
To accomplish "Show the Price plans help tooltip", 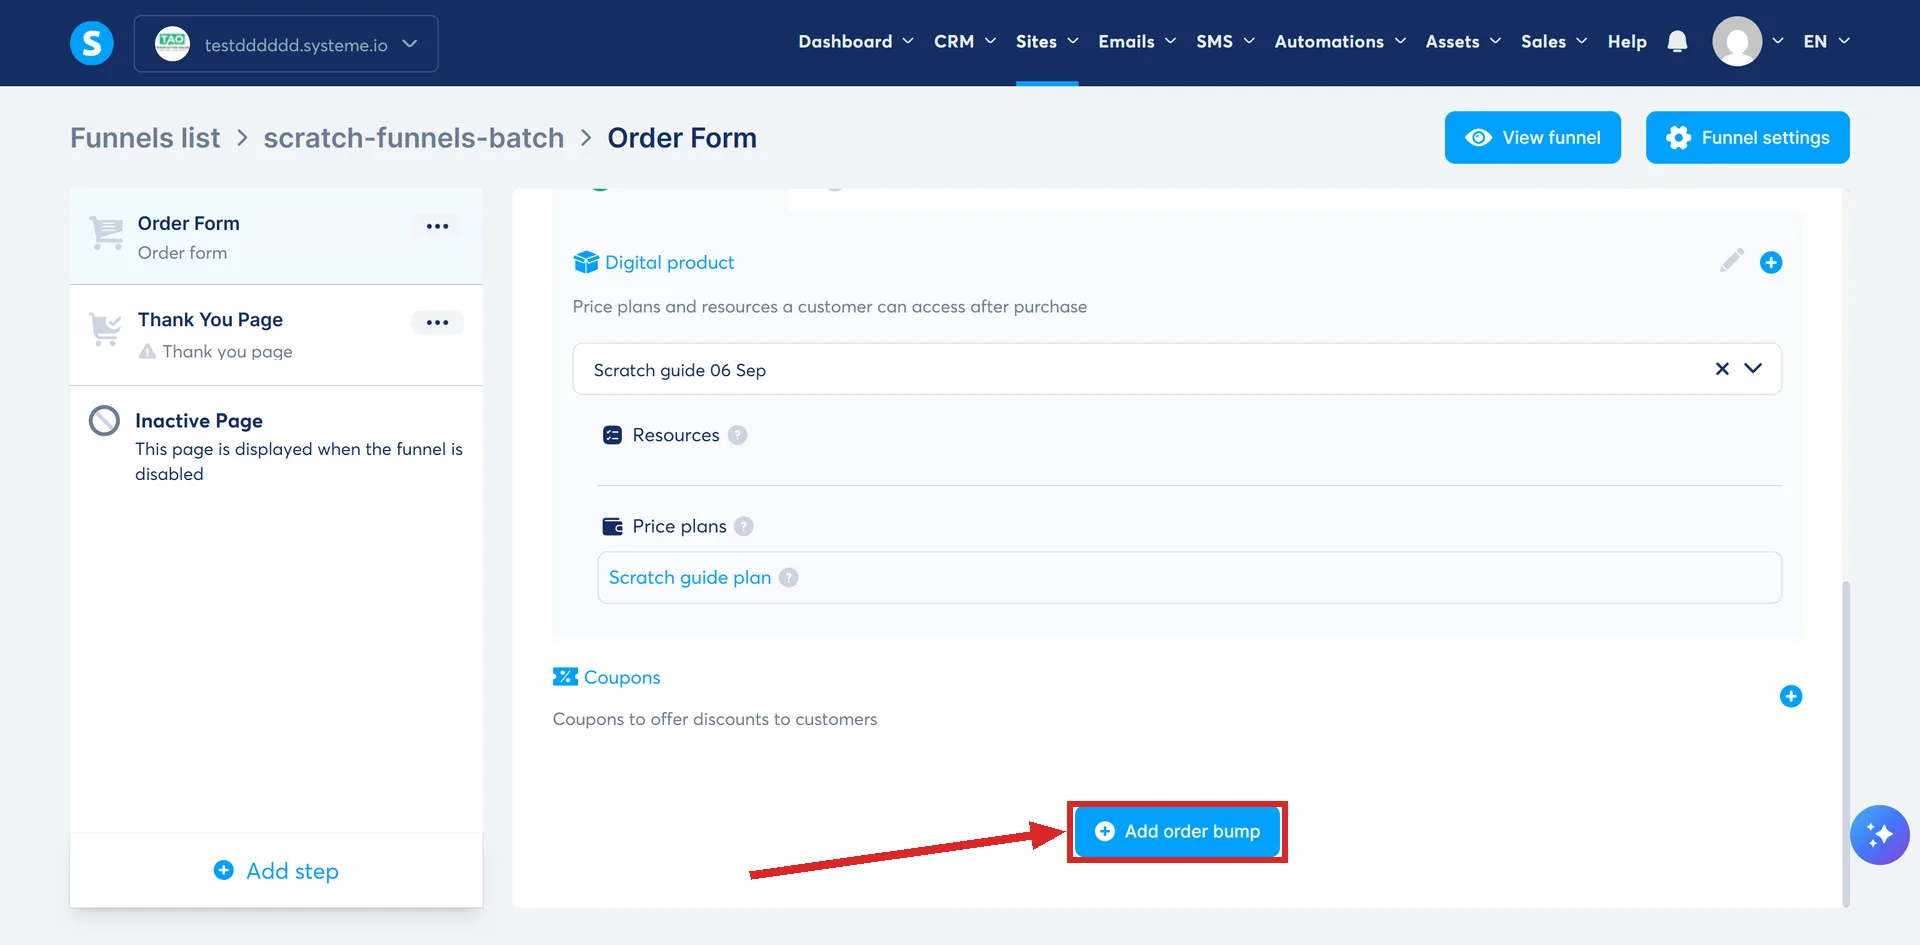I will (744, 526).
